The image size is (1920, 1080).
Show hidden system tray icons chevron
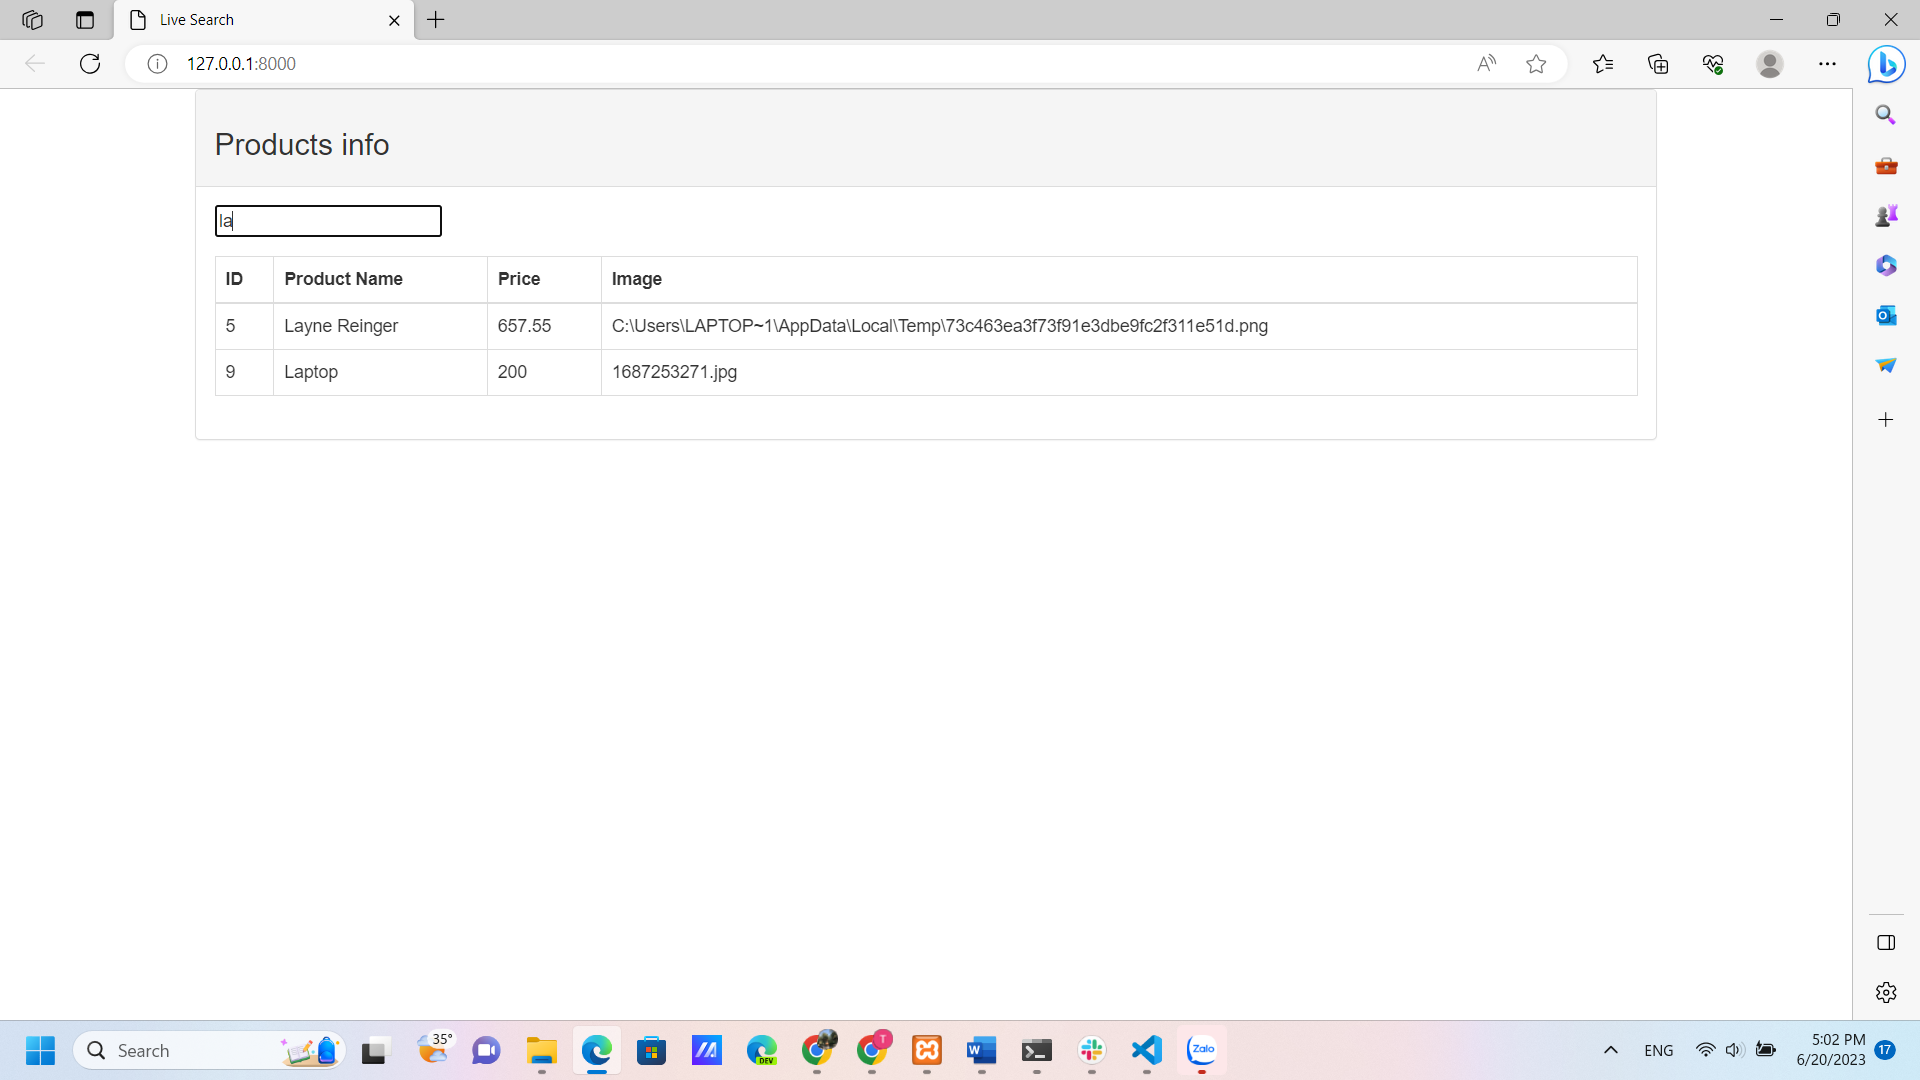(1611, 1050)
